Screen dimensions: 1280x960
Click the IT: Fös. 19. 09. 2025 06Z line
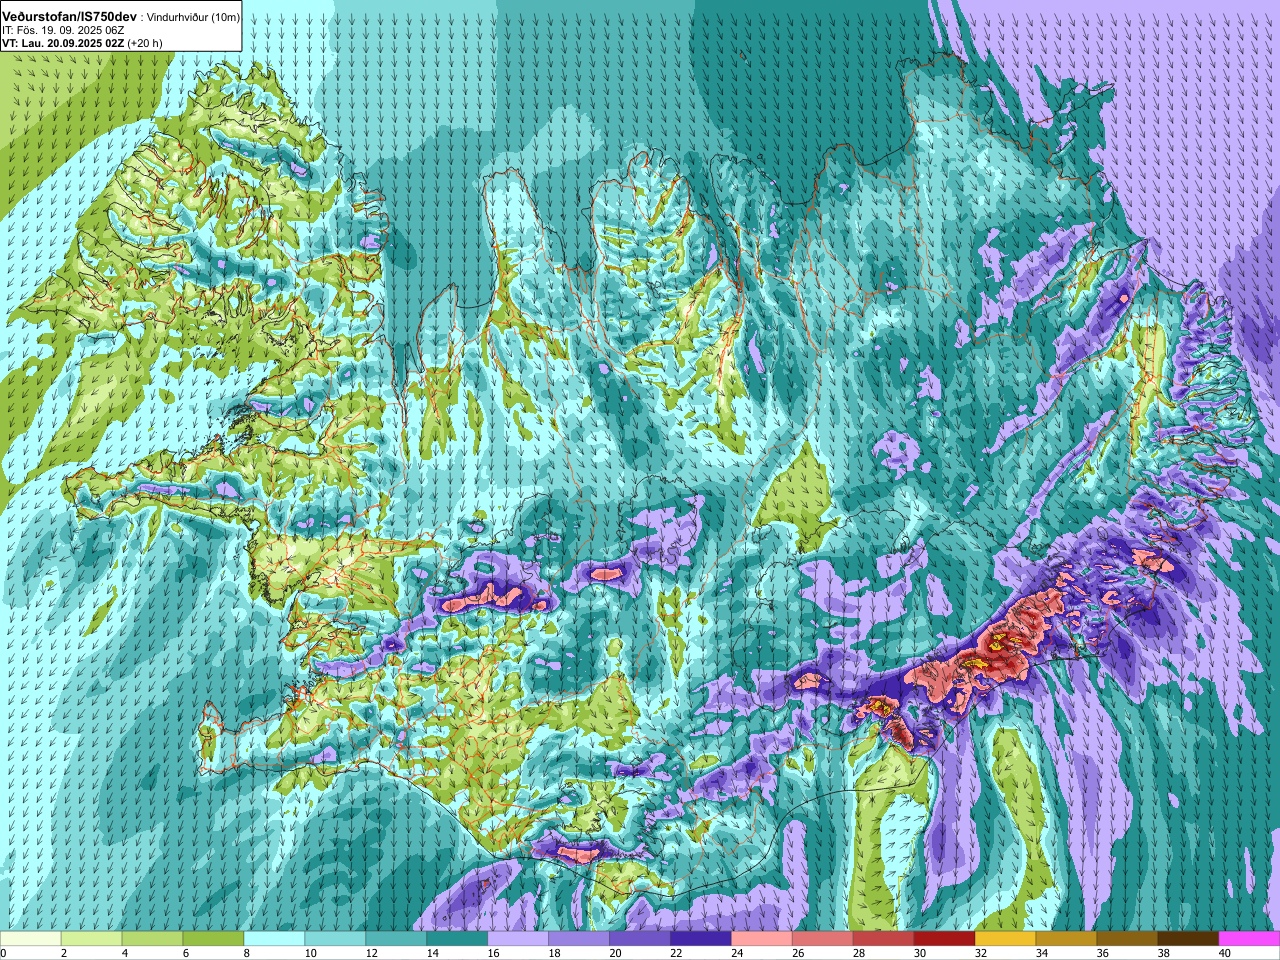coord(63,31)
